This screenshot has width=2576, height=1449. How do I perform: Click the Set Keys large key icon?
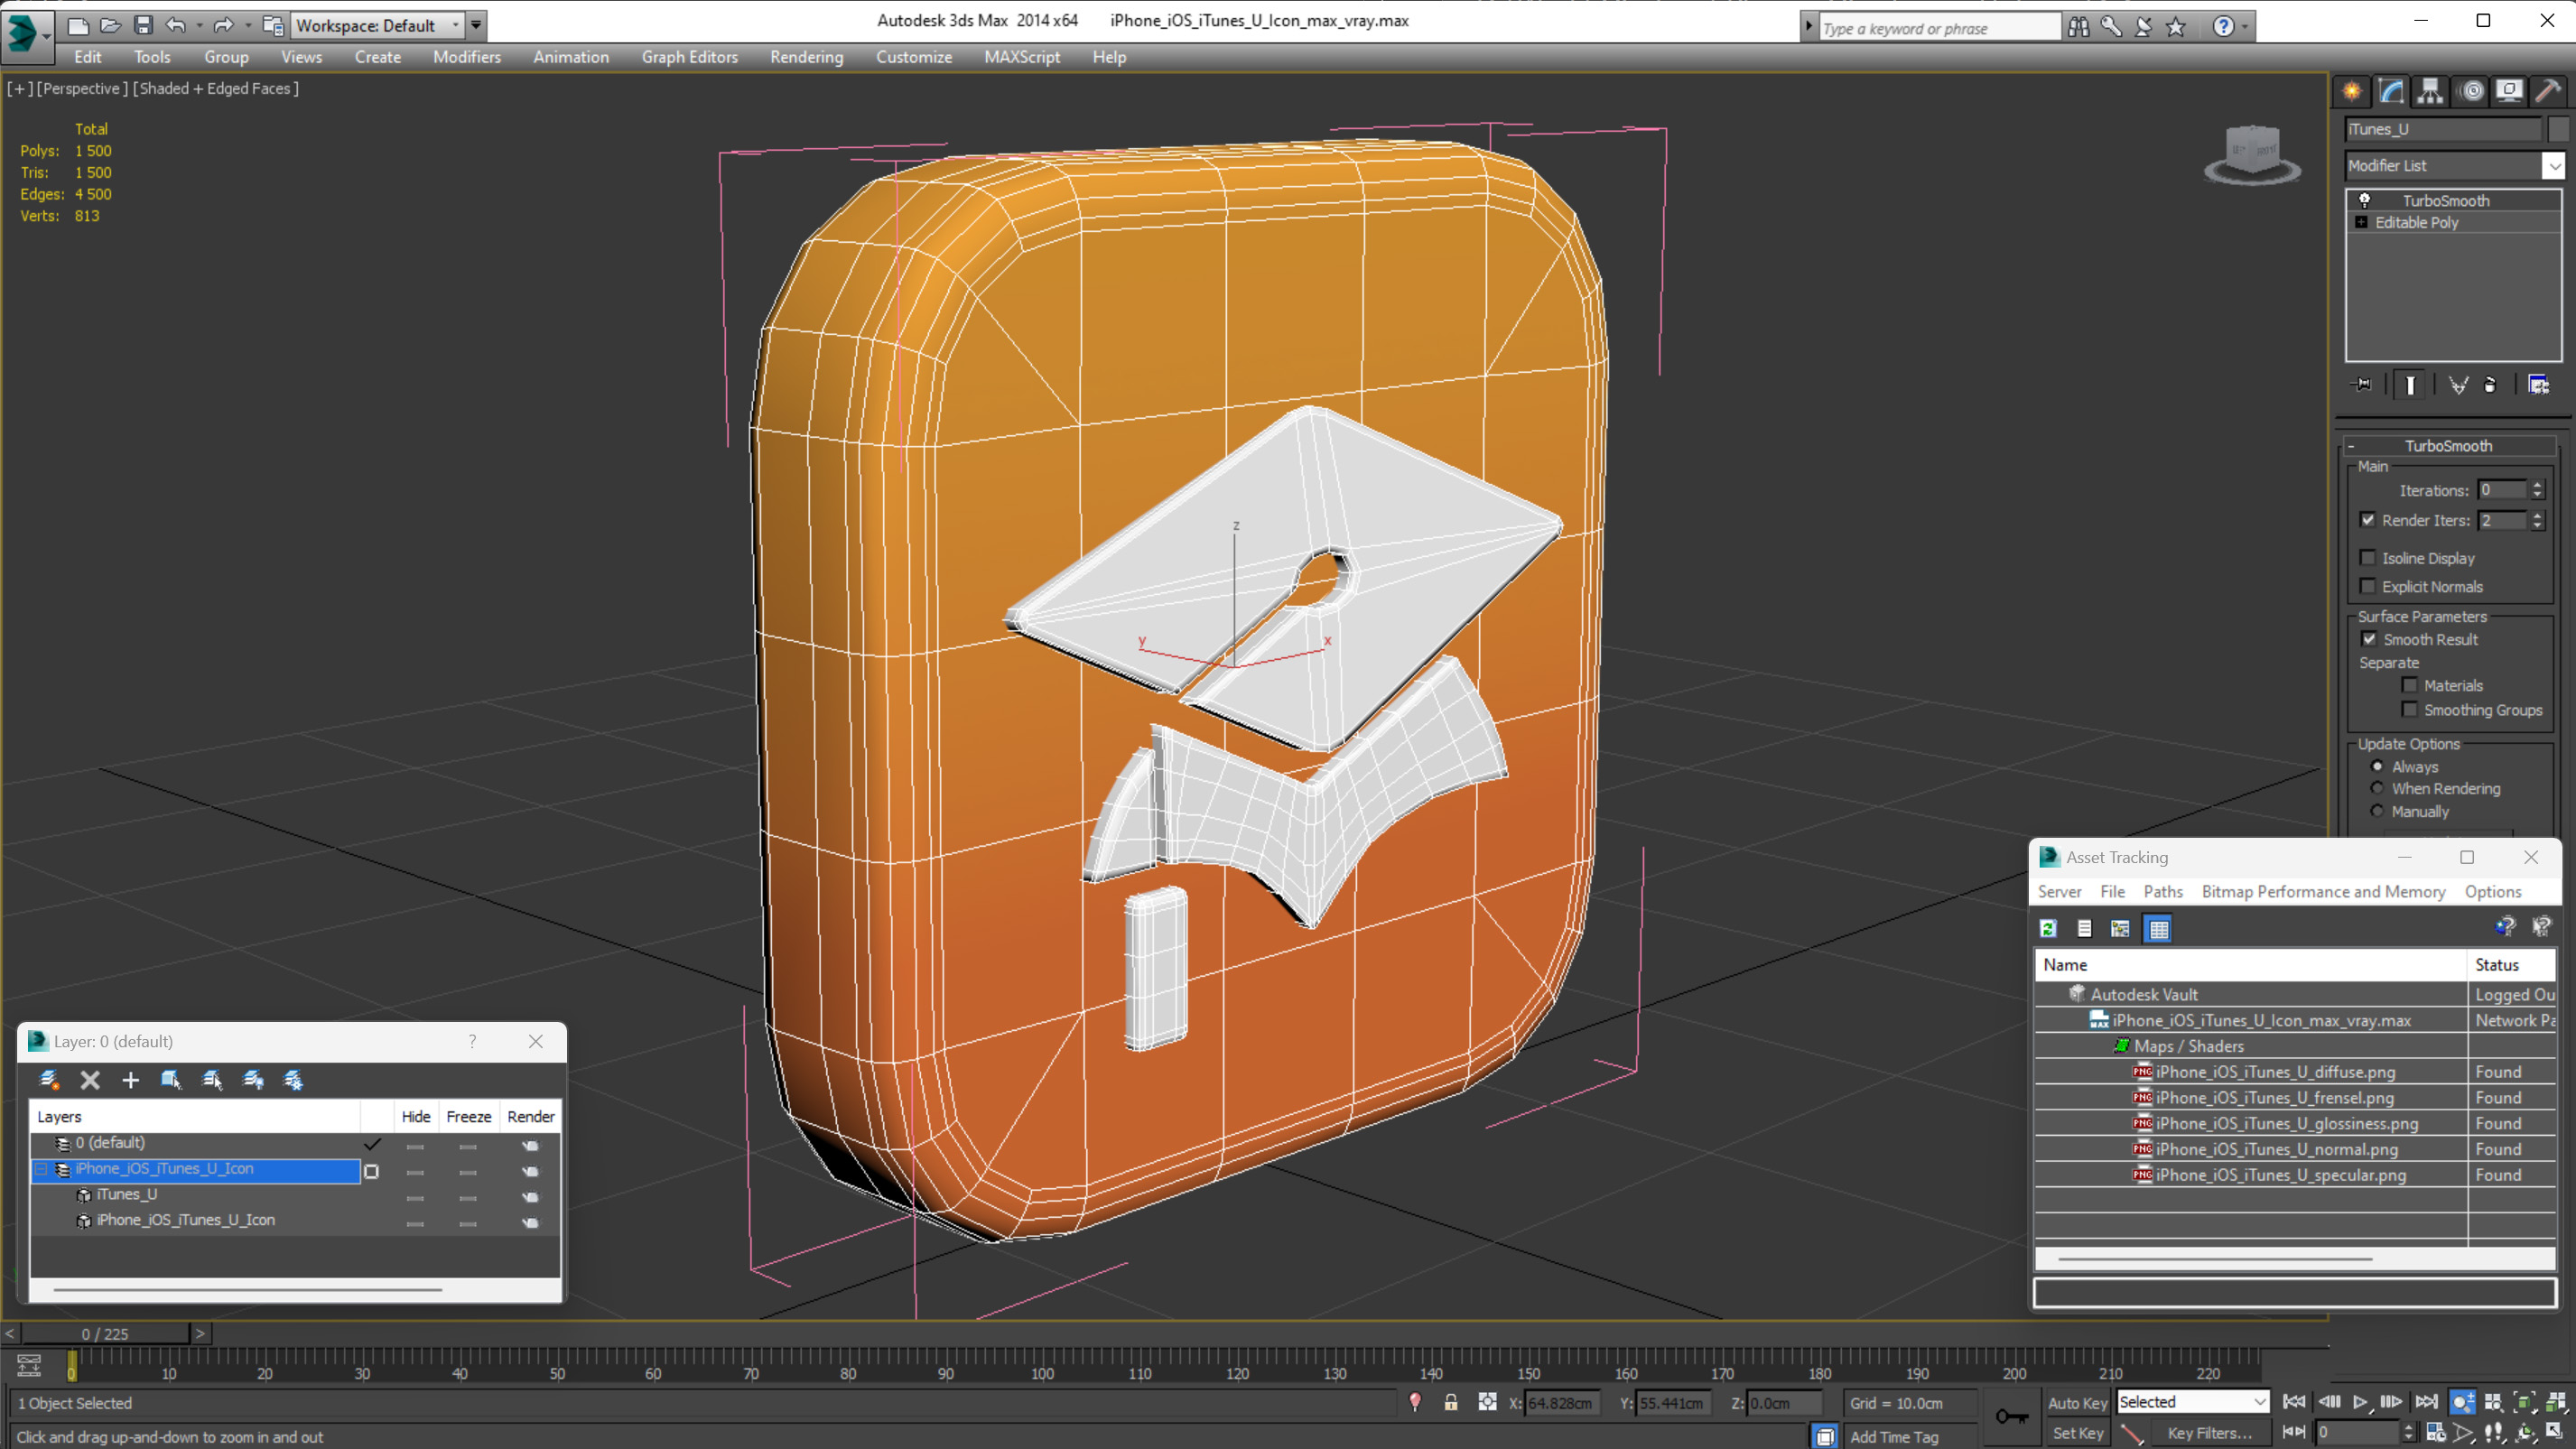tap(2011, 1417)
